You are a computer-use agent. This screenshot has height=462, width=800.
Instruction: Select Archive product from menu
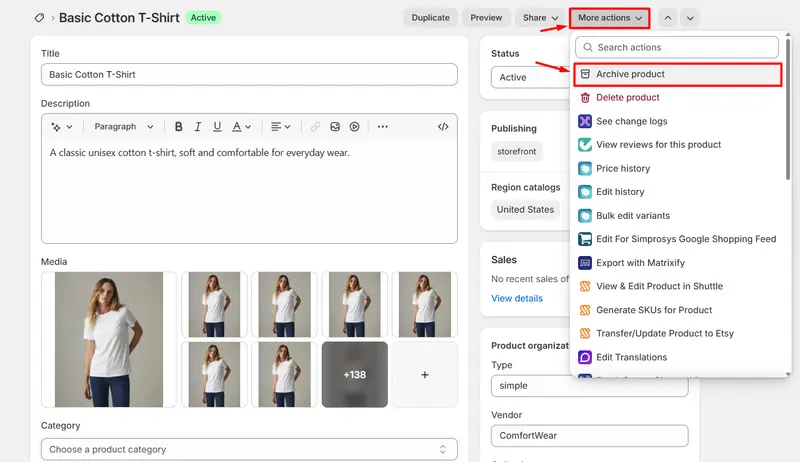tap(678, 74)
